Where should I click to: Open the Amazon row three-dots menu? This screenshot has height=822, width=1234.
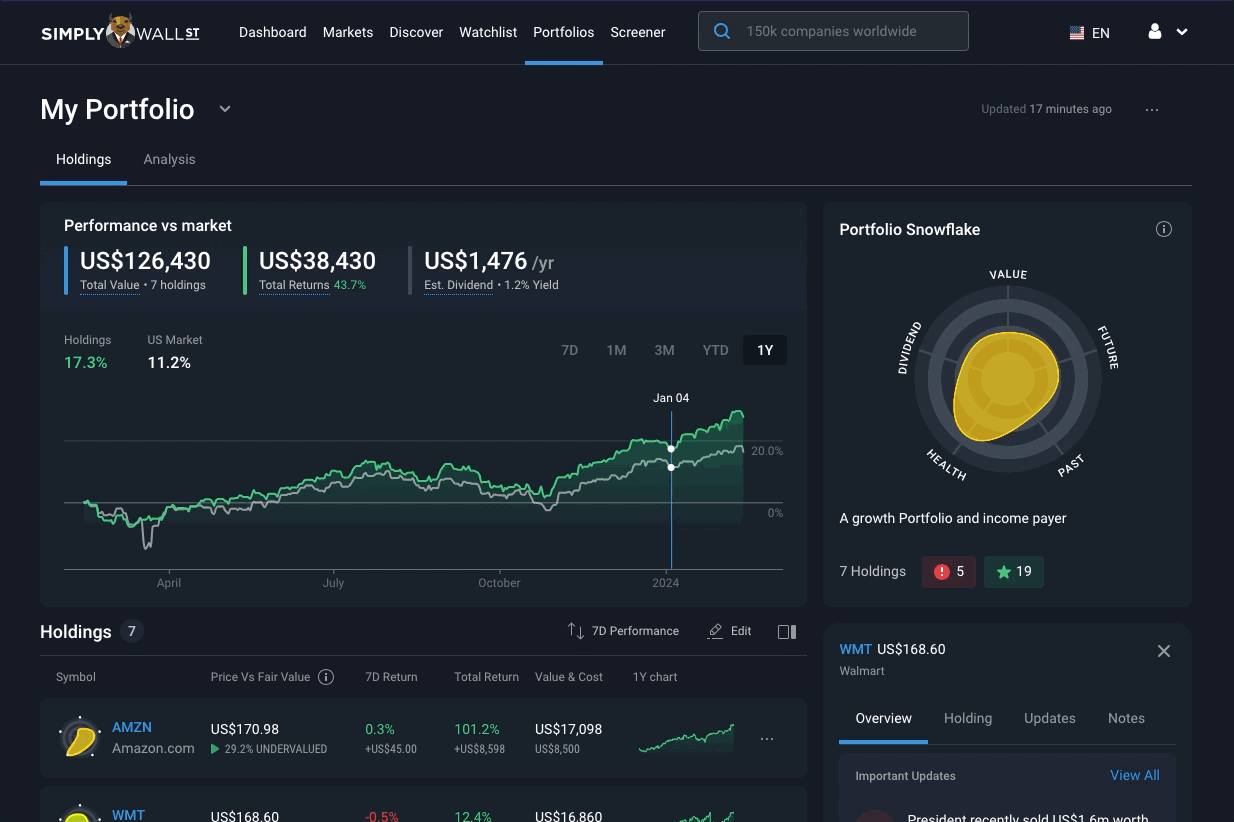(x=767, y=739)
